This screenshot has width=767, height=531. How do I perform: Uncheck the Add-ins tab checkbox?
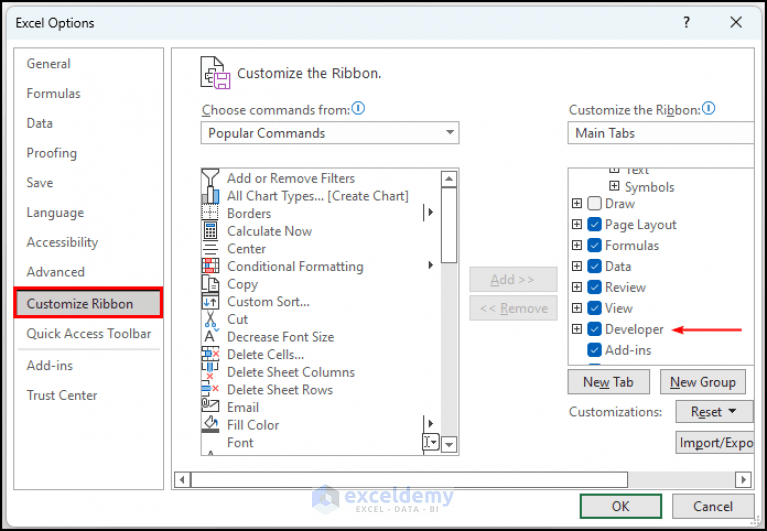coord(594,350)
